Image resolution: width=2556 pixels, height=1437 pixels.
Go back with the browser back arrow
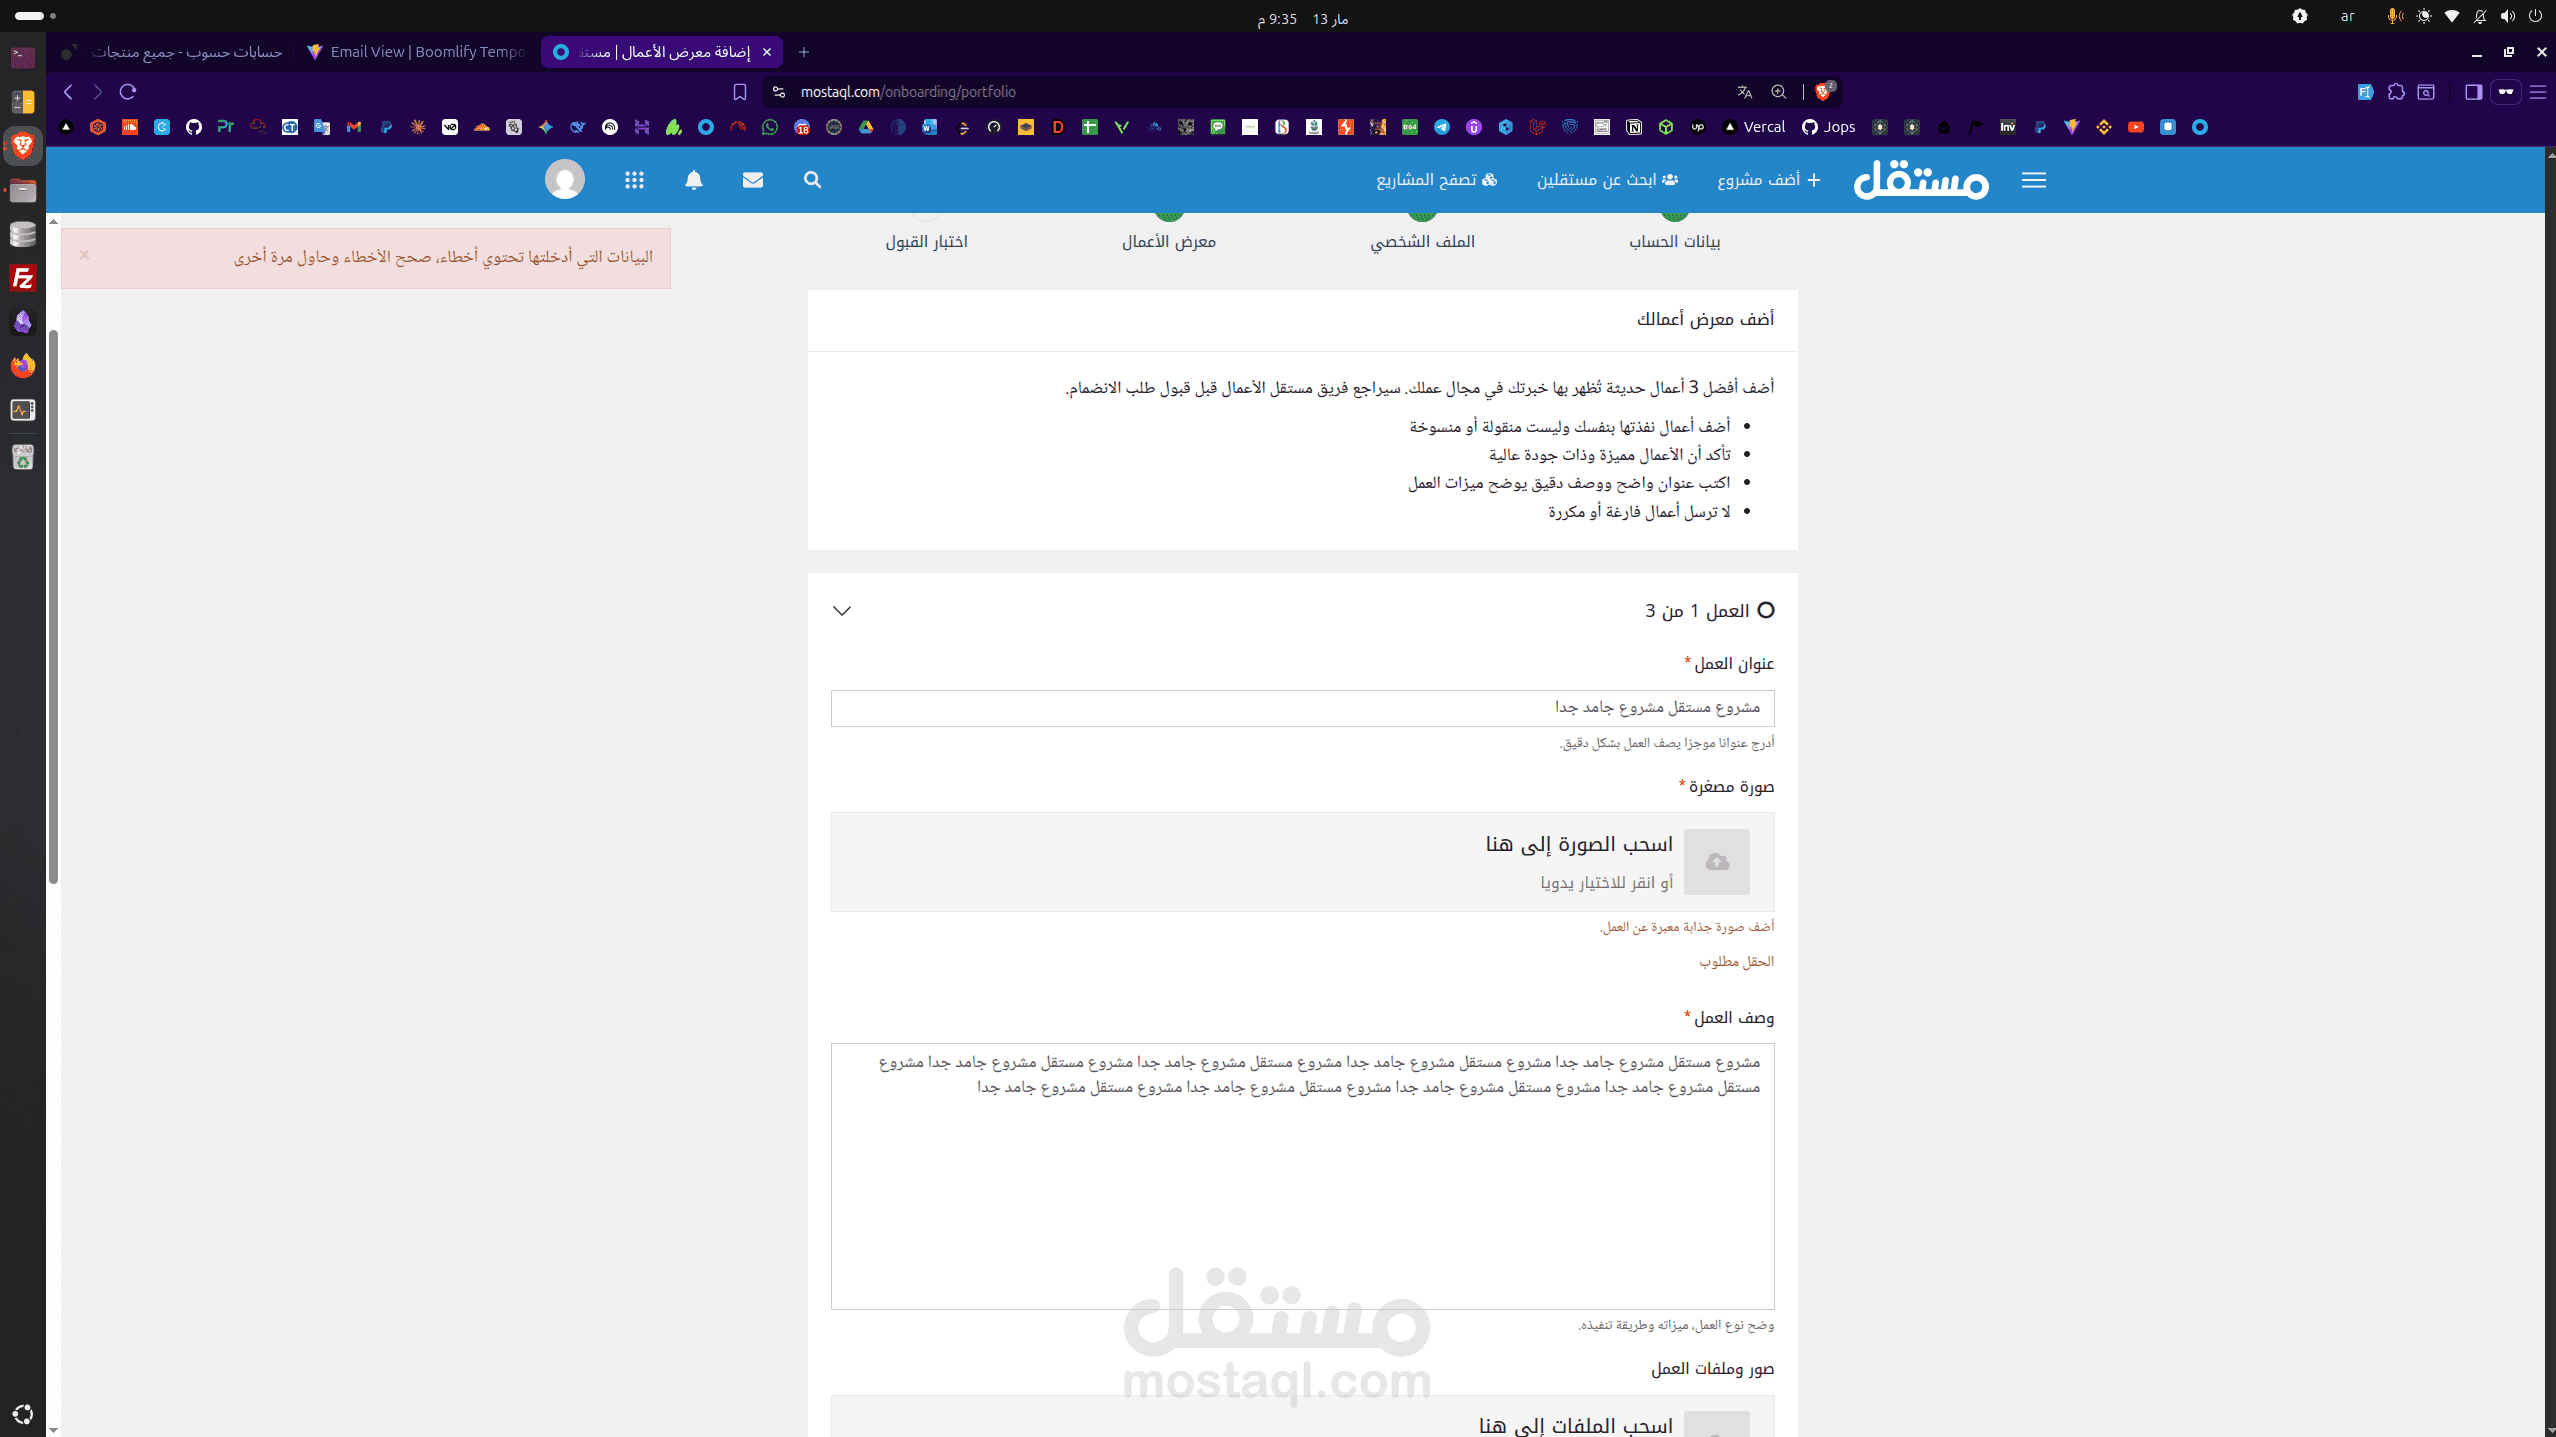pyautogui.click(x=68, y=92)
